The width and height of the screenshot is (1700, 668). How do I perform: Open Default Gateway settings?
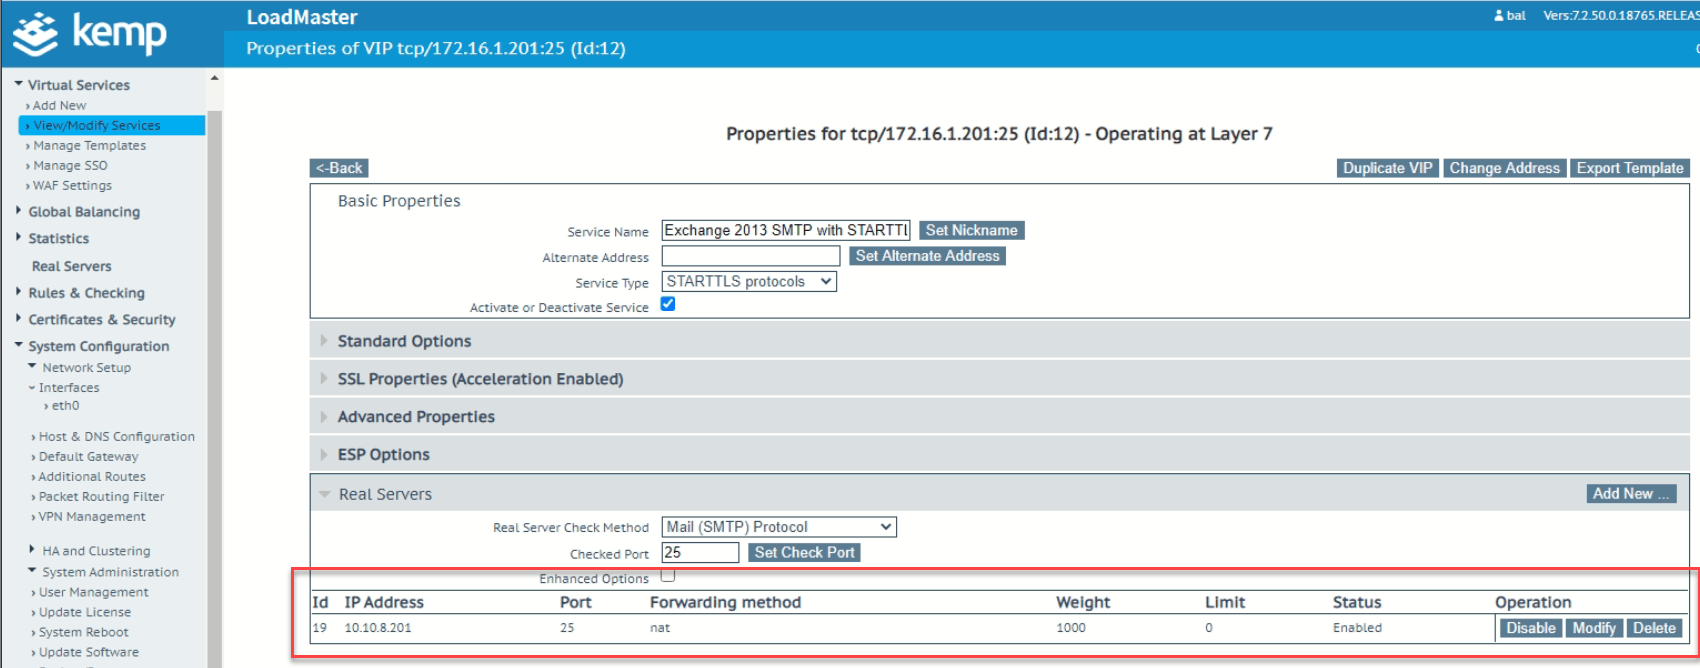click(x=88, y=457)
